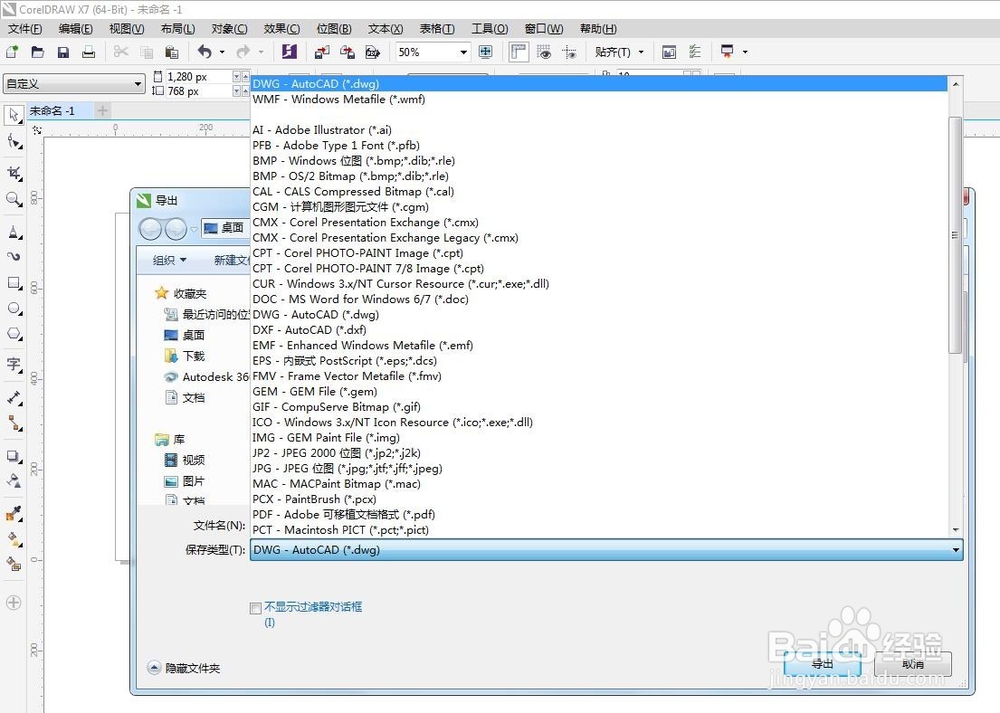Expand the undo history dropdown arrow
This screenshot has width=1000, height=713.
pos(222,52)
